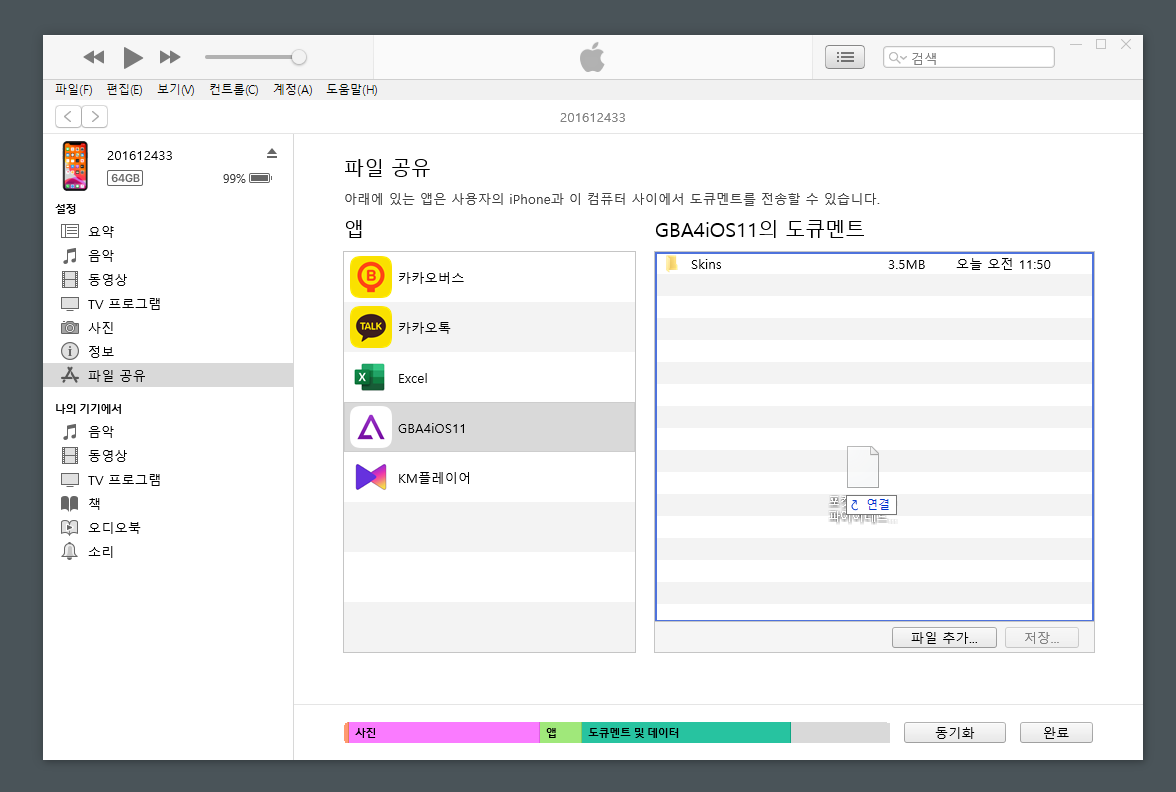Click the device name 201612433 in sidebar
The height and width of the screenshot is (792, 1176).
click(x=140, y=155)
